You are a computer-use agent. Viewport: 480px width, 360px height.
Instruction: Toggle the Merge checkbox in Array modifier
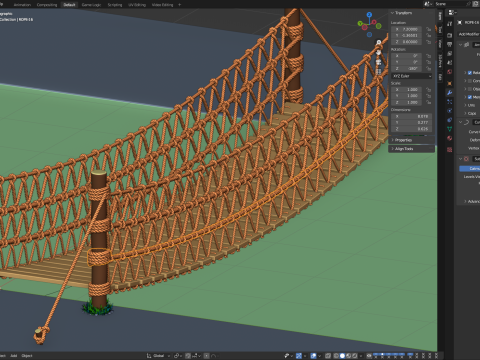(470, 97)
